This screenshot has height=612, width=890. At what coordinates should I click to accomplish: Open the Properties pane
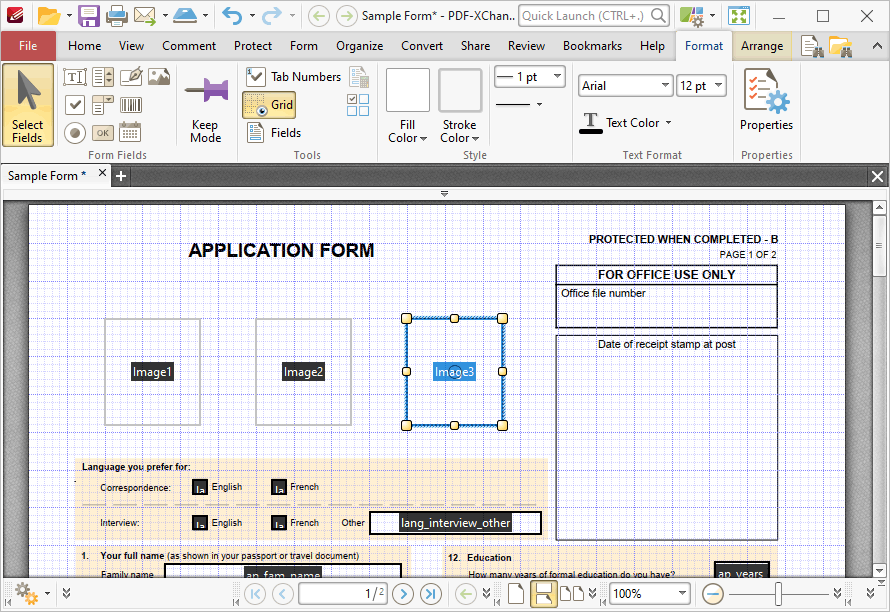coord(766,100)
